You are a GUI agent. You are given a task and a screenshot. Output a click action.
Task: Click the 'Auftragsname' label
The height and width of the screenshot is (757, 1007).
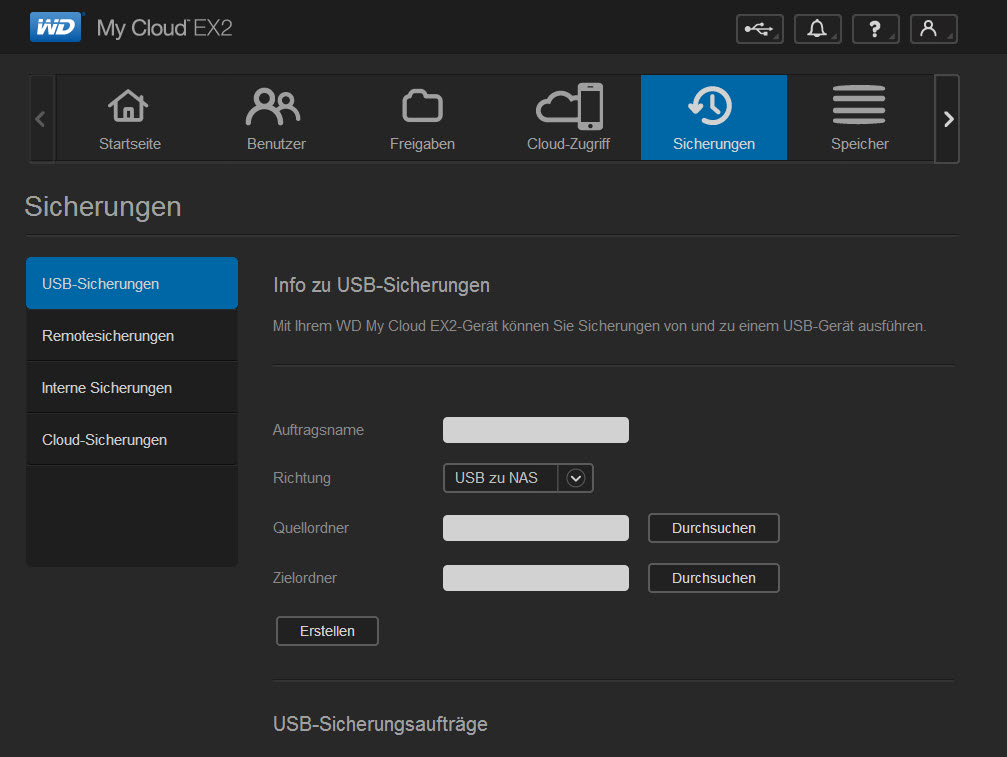pyautogui.click(x=318, y=430)
